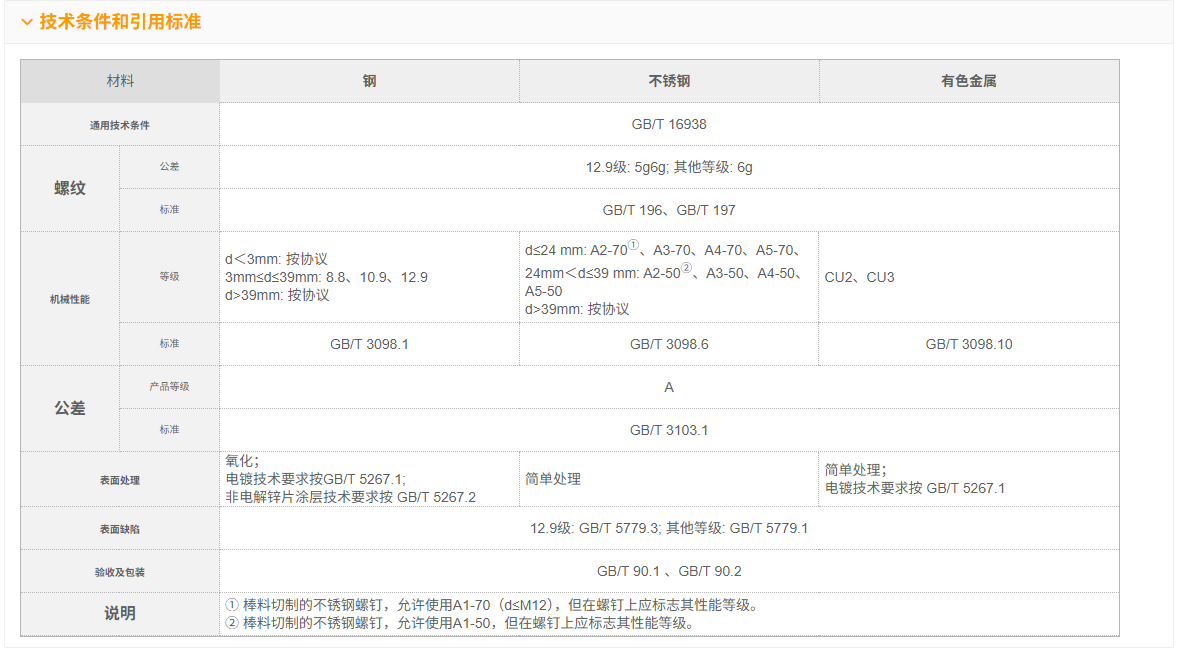Click the GB/T 90.1、GB/T 90.2 cell

coord(669,571)
